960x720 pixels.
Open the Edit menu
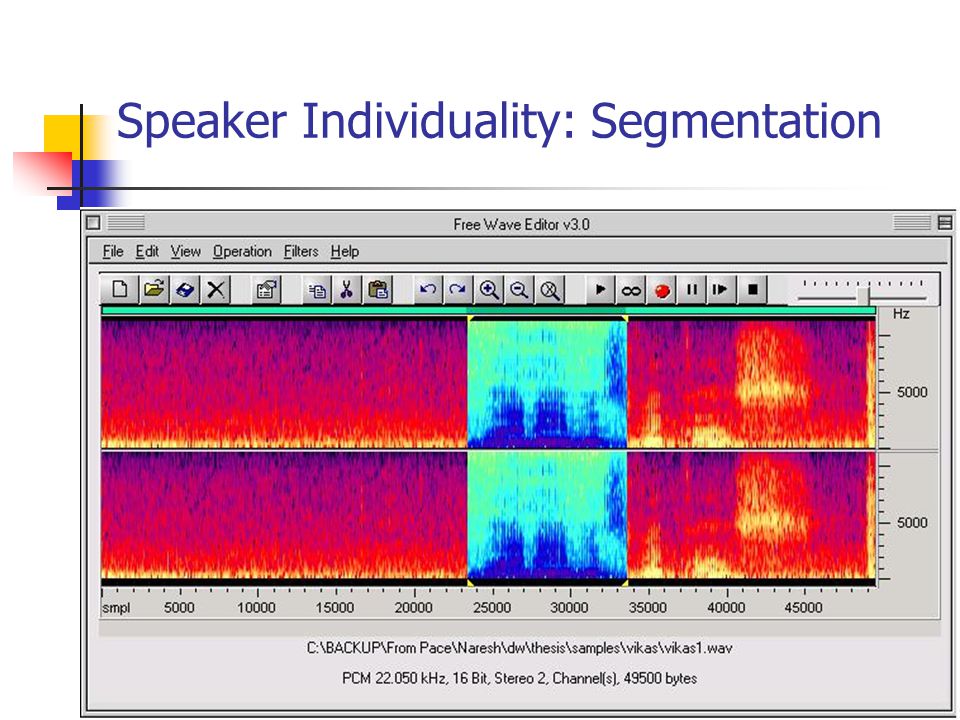coord(147,252)
